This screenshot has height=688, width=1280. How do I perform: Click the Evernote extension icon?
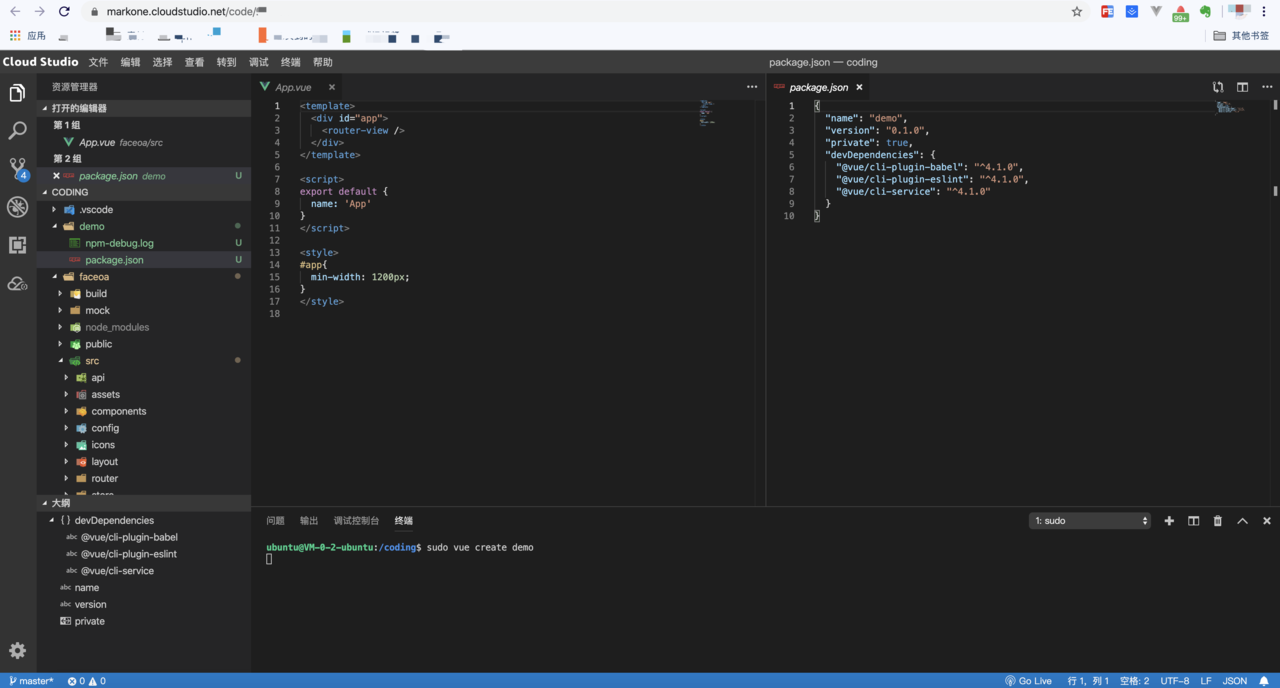1205,12
